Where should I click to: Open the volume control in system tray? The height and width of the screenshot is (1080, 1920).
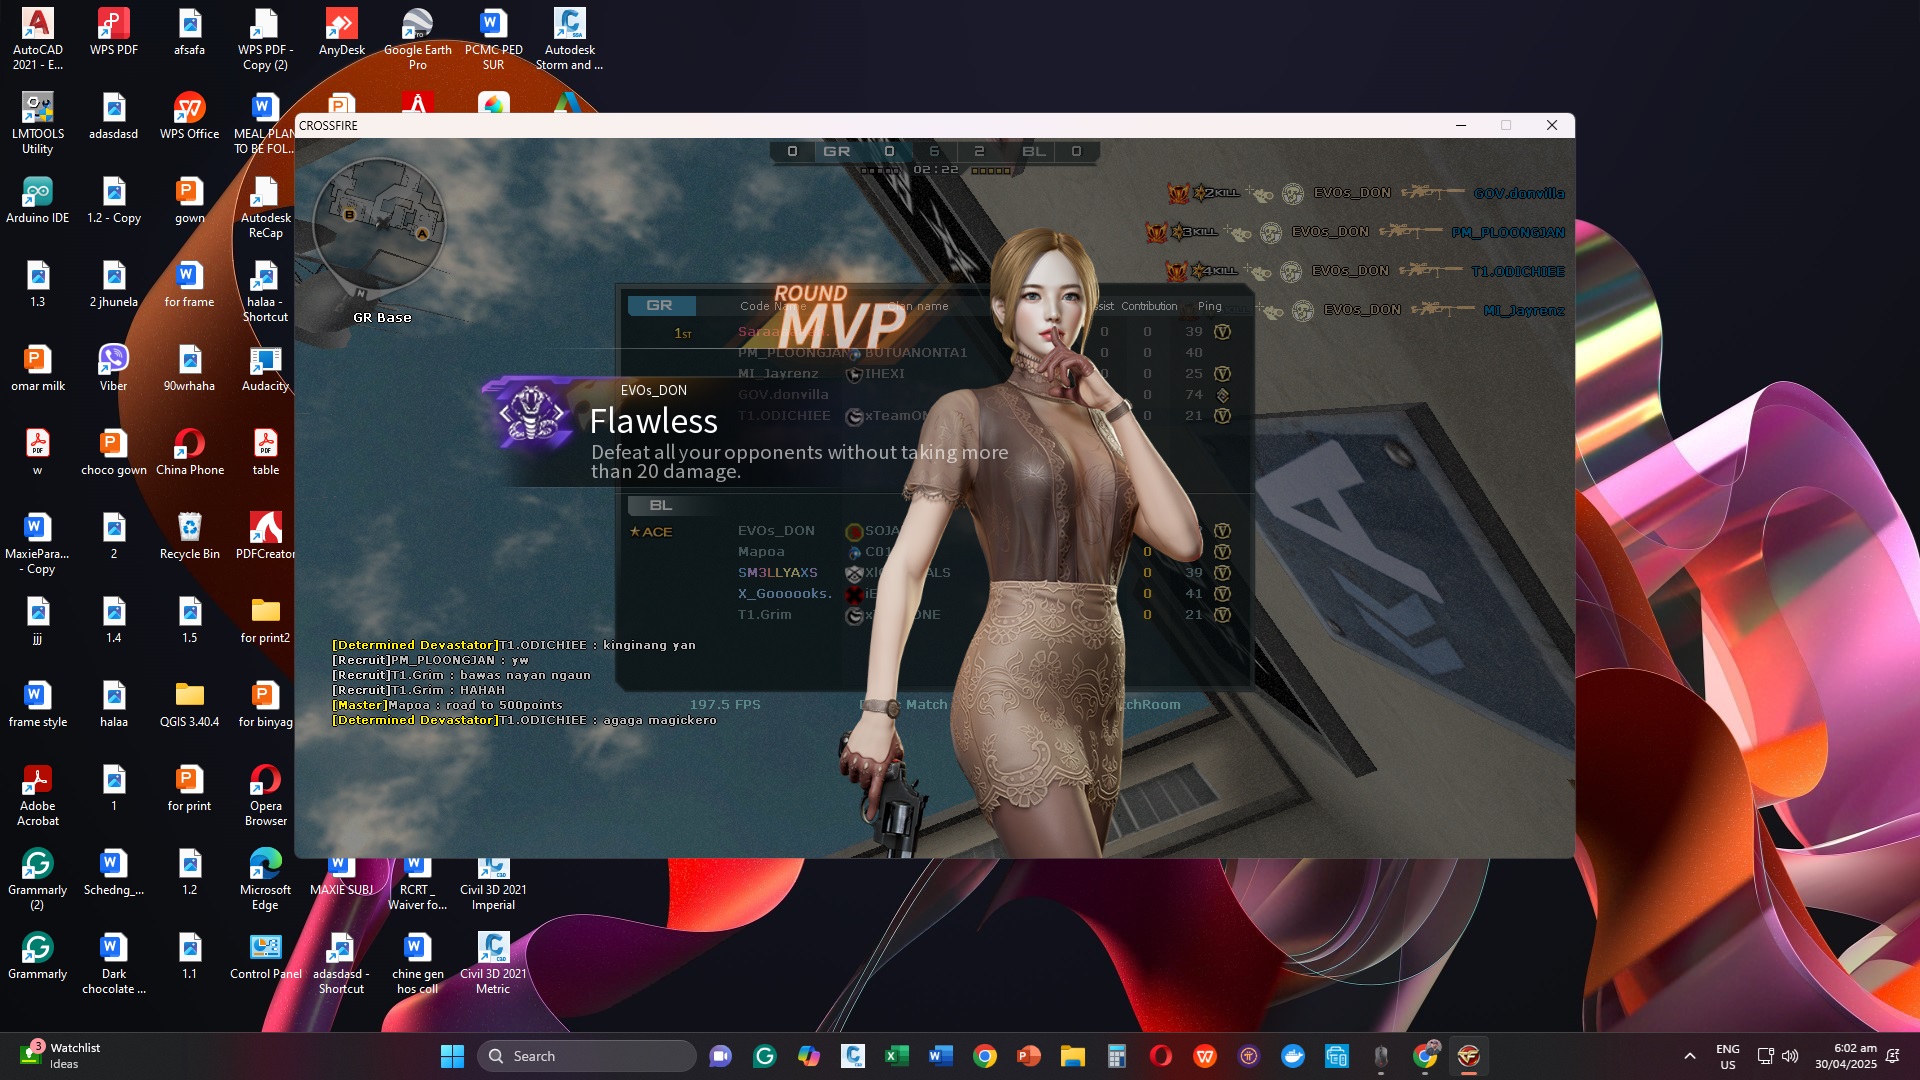pos(1790,1056)
